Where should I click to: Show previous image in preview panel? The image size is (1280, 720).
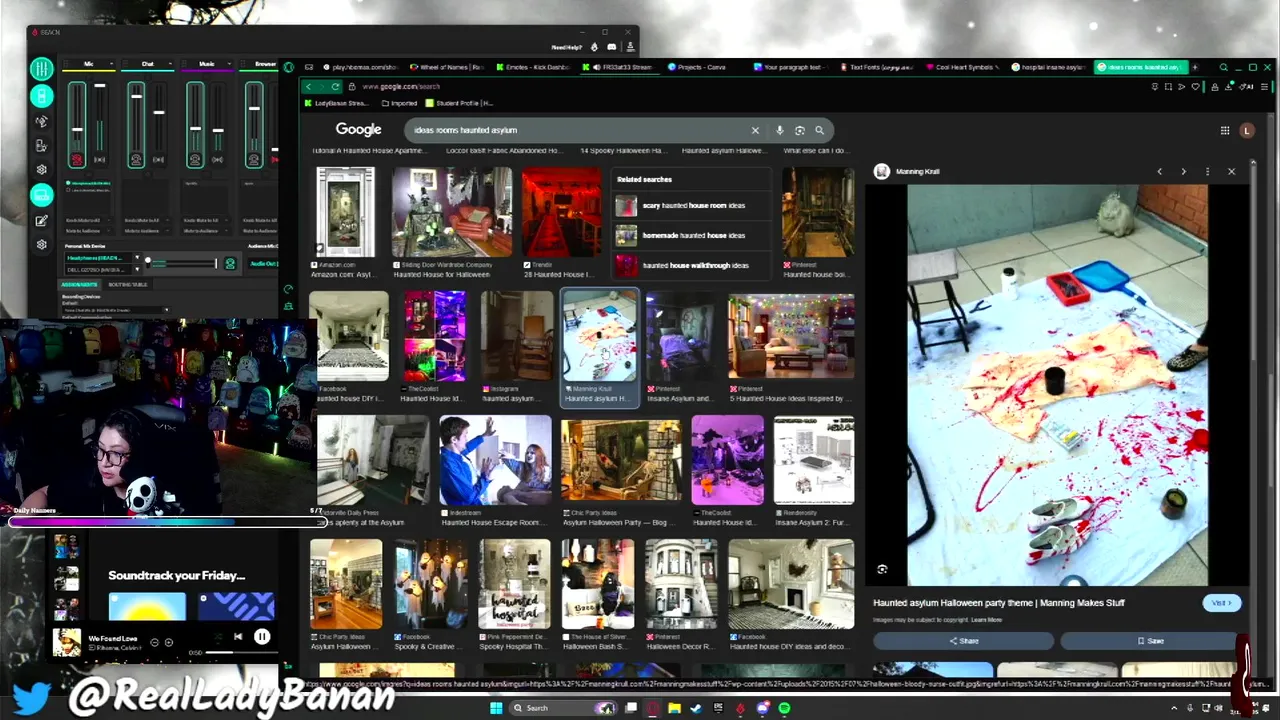click(1159, 171)
